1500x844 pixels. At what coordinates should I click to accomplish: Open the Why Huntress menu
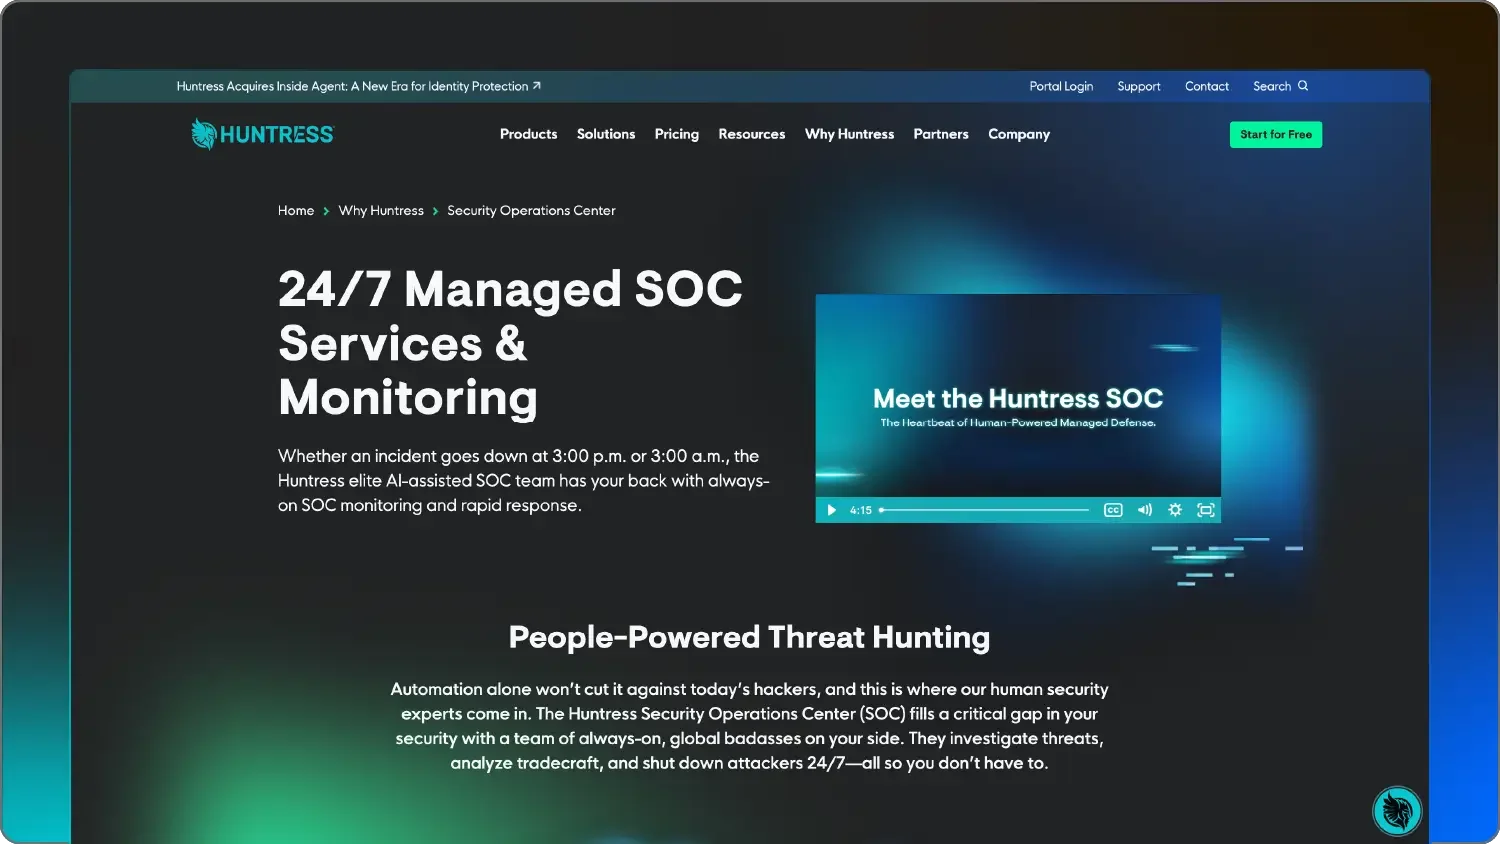click(x=849, y=133)
